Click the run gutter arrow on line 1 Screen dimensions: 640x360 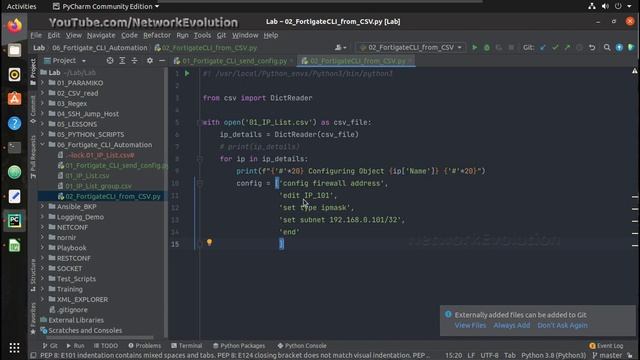[187, 73]
